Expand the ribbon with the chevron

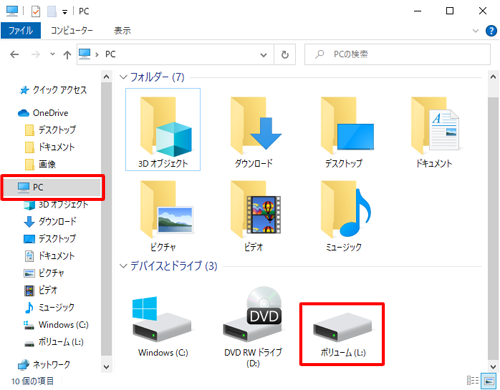(x=476, y=31)
